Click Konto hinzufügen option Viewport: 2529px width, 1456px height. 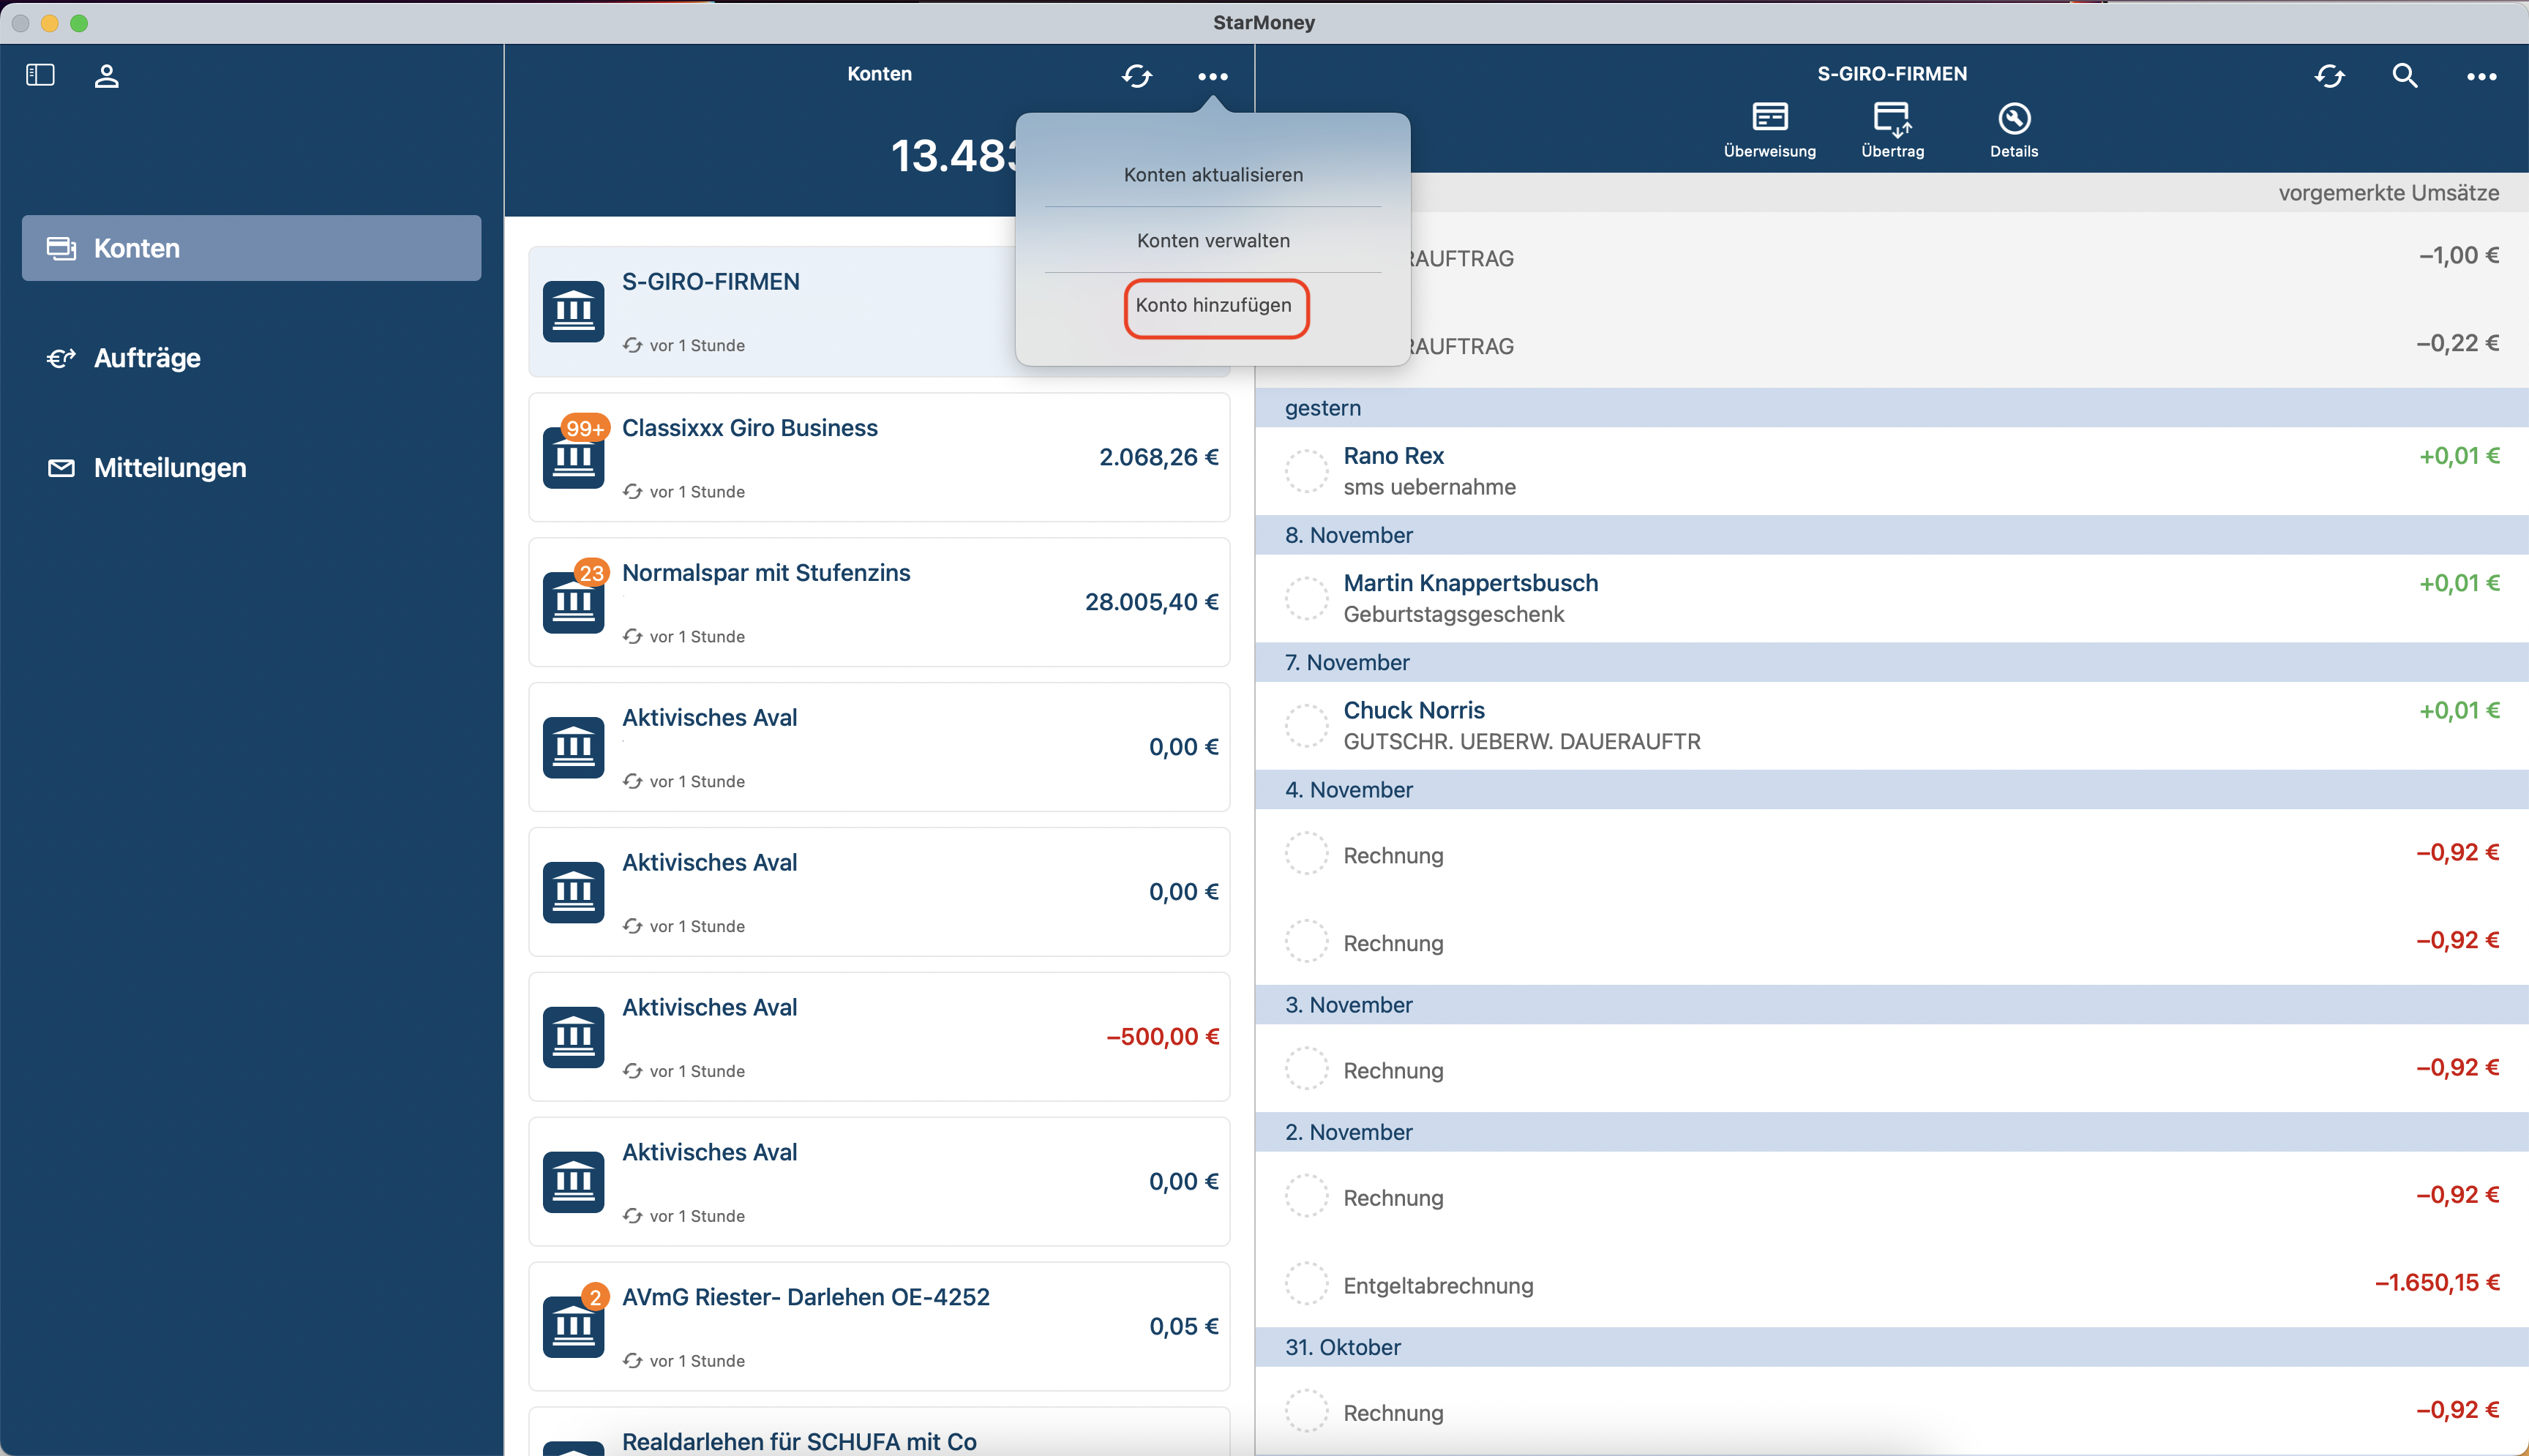[1215, 306]
